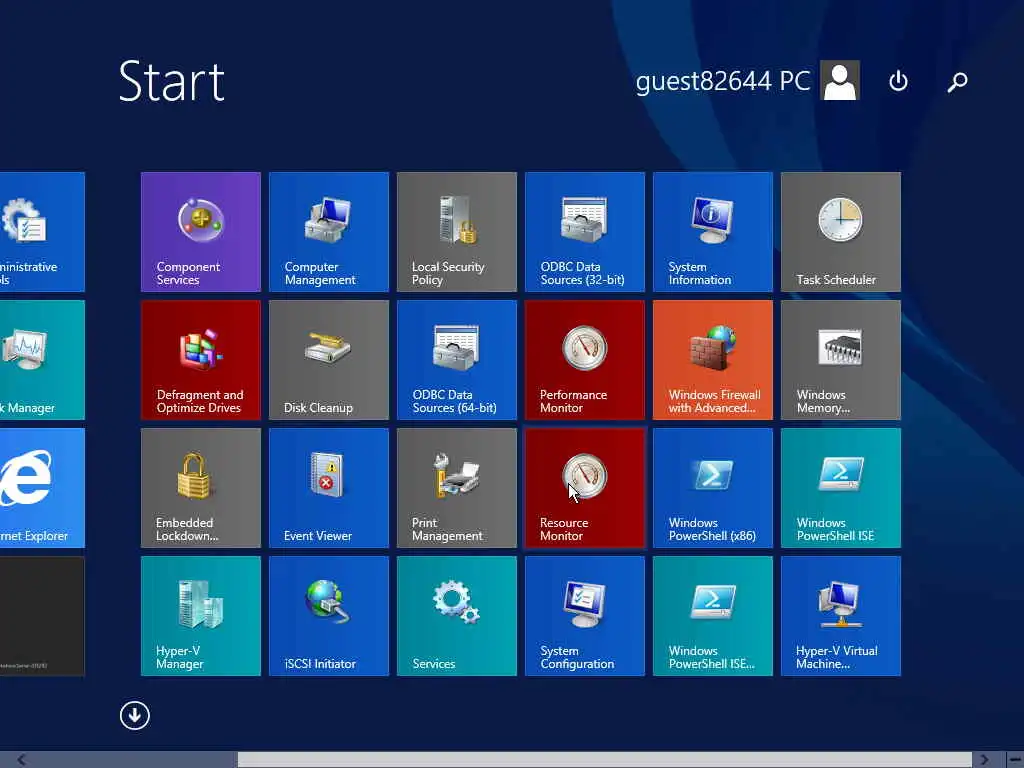Click the scrollbar left arrow
The image size is (1024, 768).
click(22, 760)
